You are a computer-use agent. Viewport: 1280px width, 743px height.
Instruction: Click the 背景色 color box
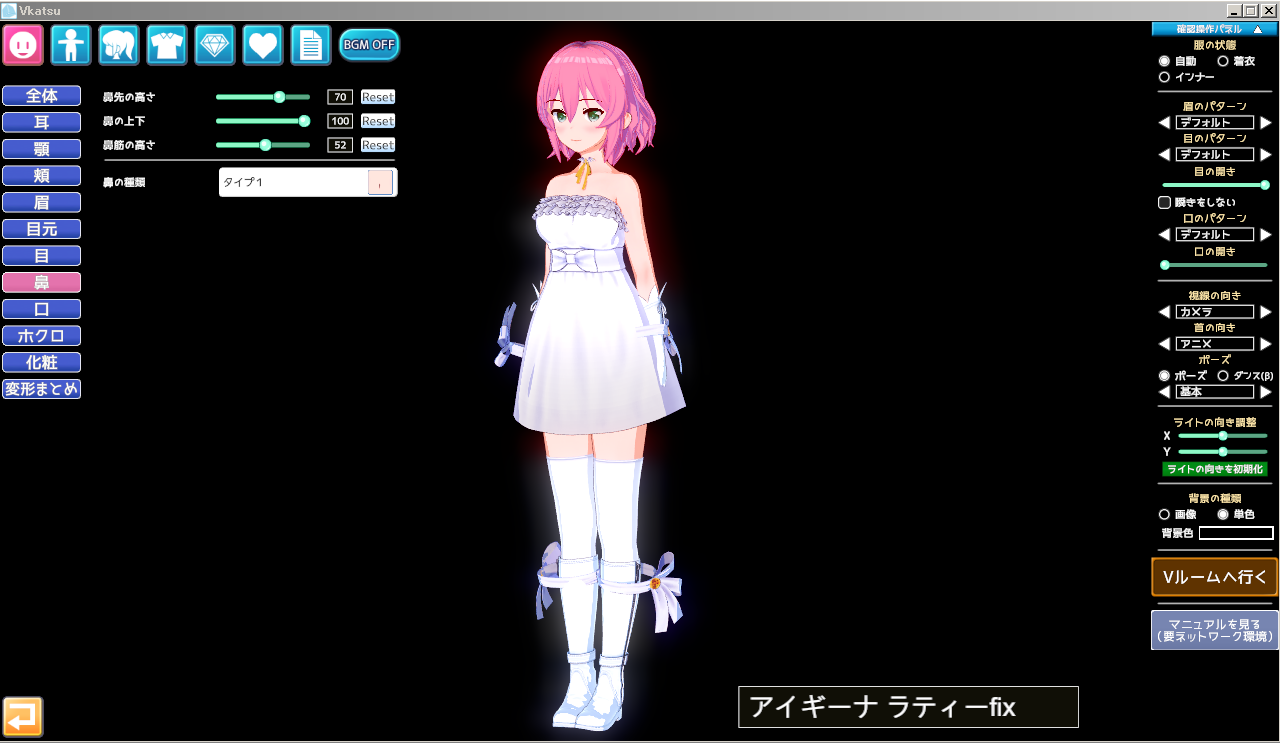(1236, 533)
